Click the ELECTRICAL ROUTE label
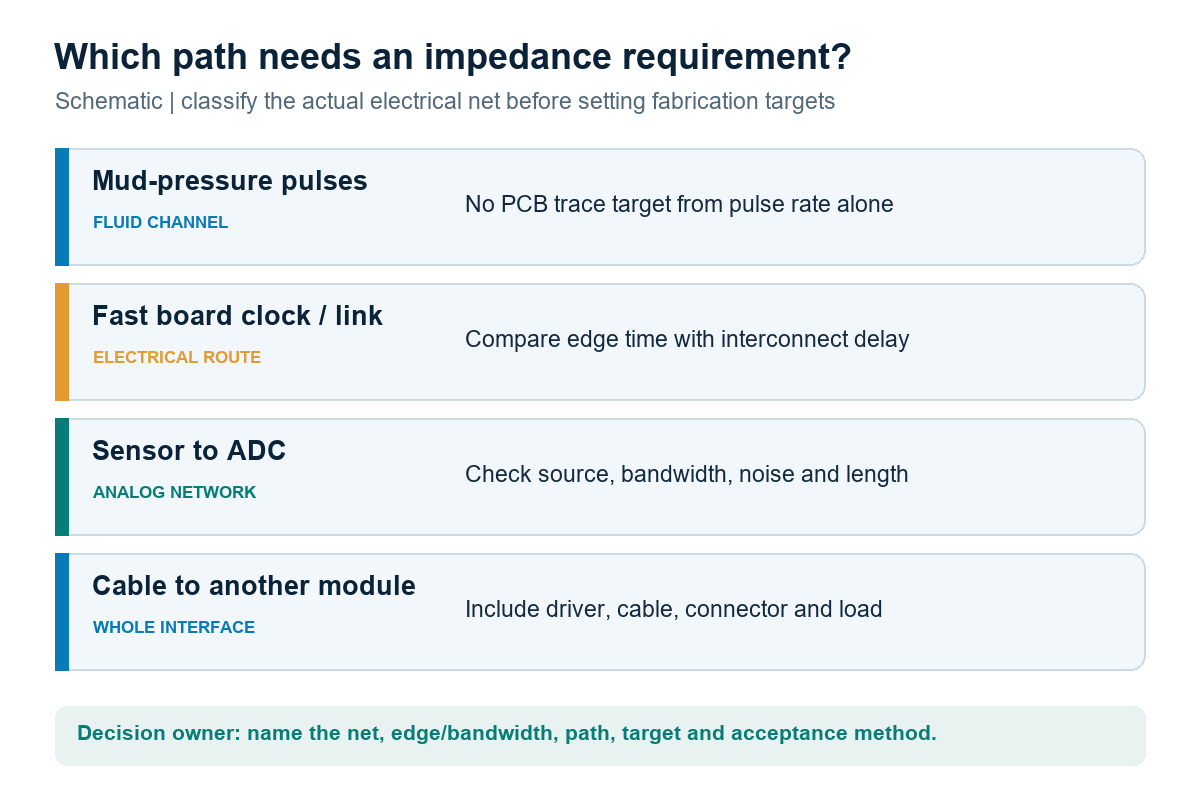The width and height of the screenshot is (1200, 800). point(177,358)
